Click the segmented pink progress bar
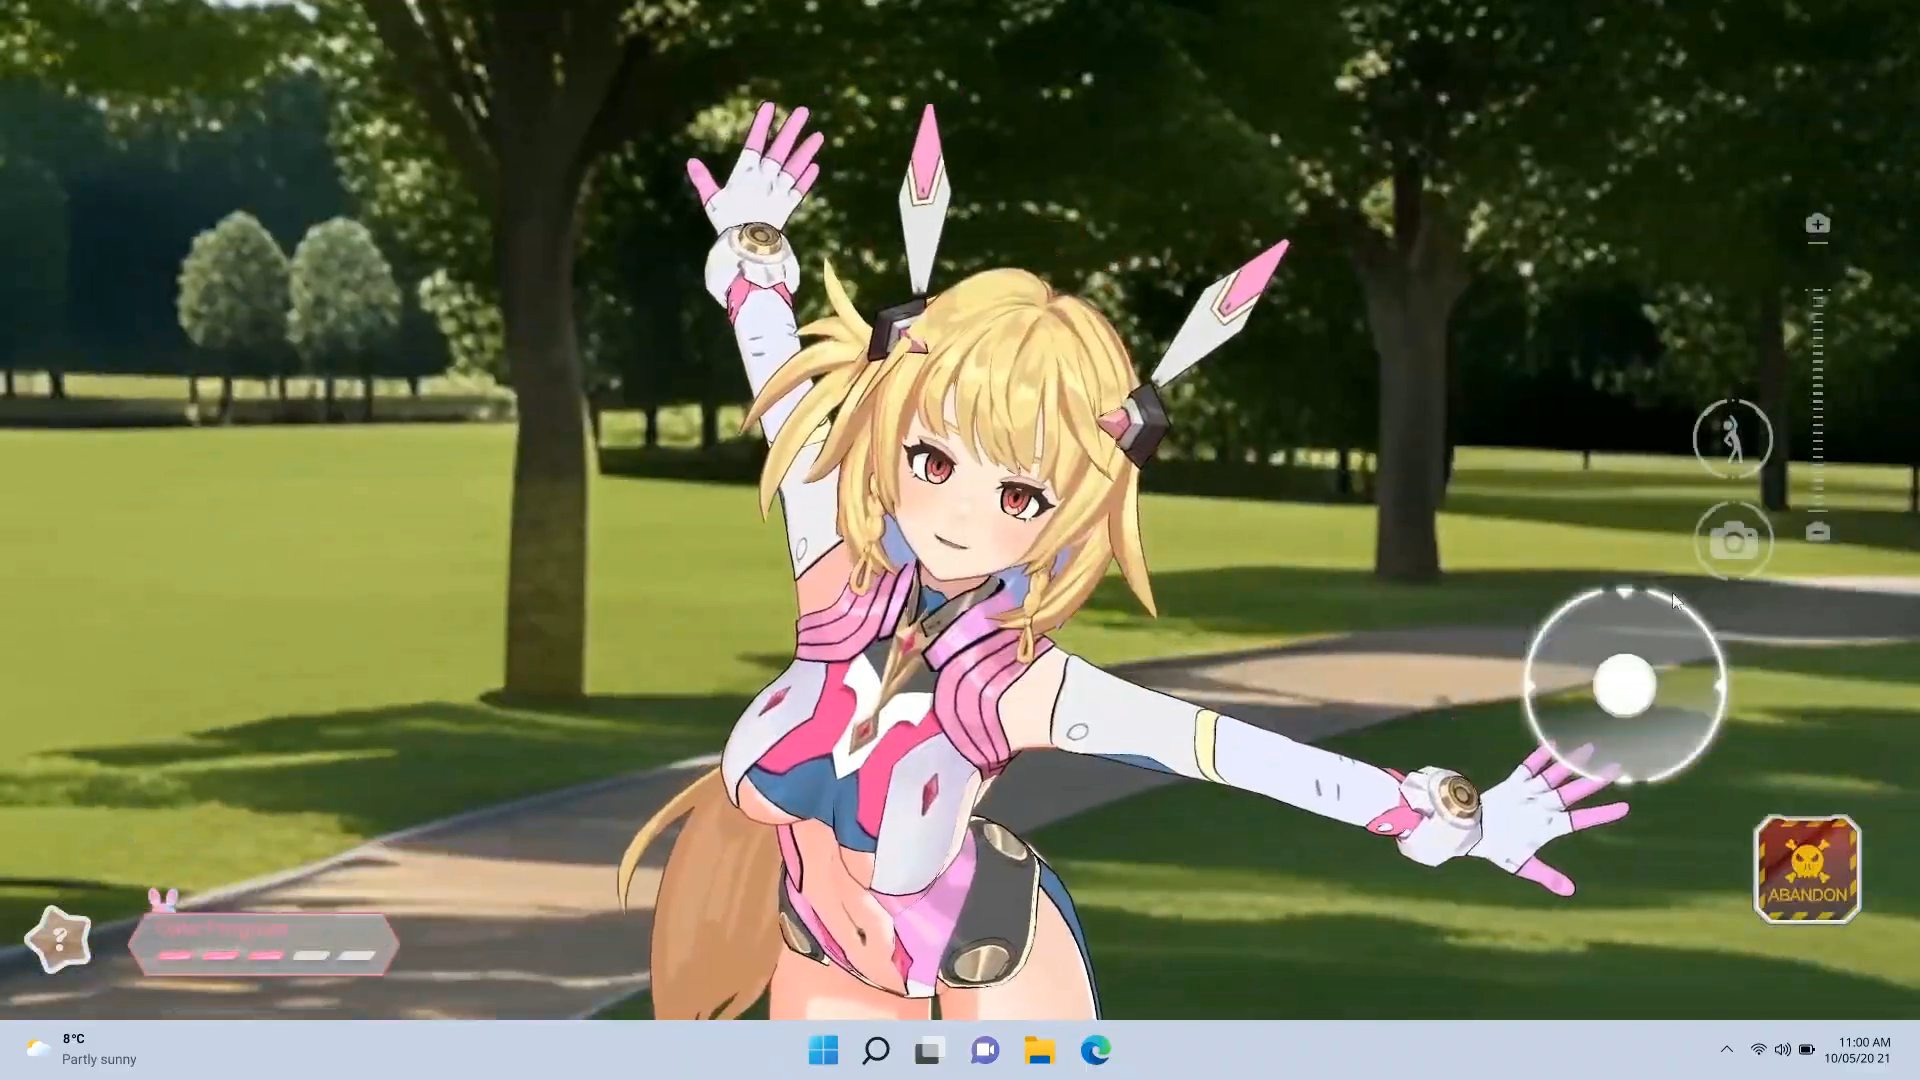 point(265,955)
